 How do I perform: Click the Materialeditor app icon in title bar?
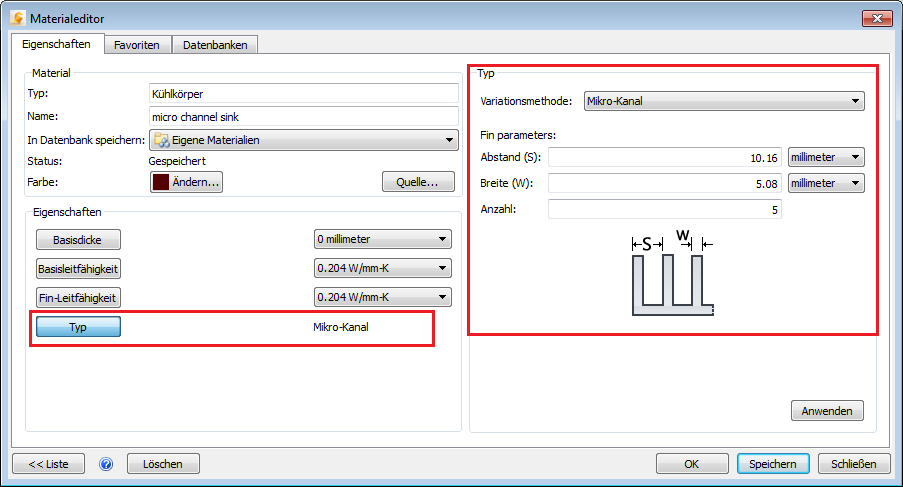tap(18, 18)
